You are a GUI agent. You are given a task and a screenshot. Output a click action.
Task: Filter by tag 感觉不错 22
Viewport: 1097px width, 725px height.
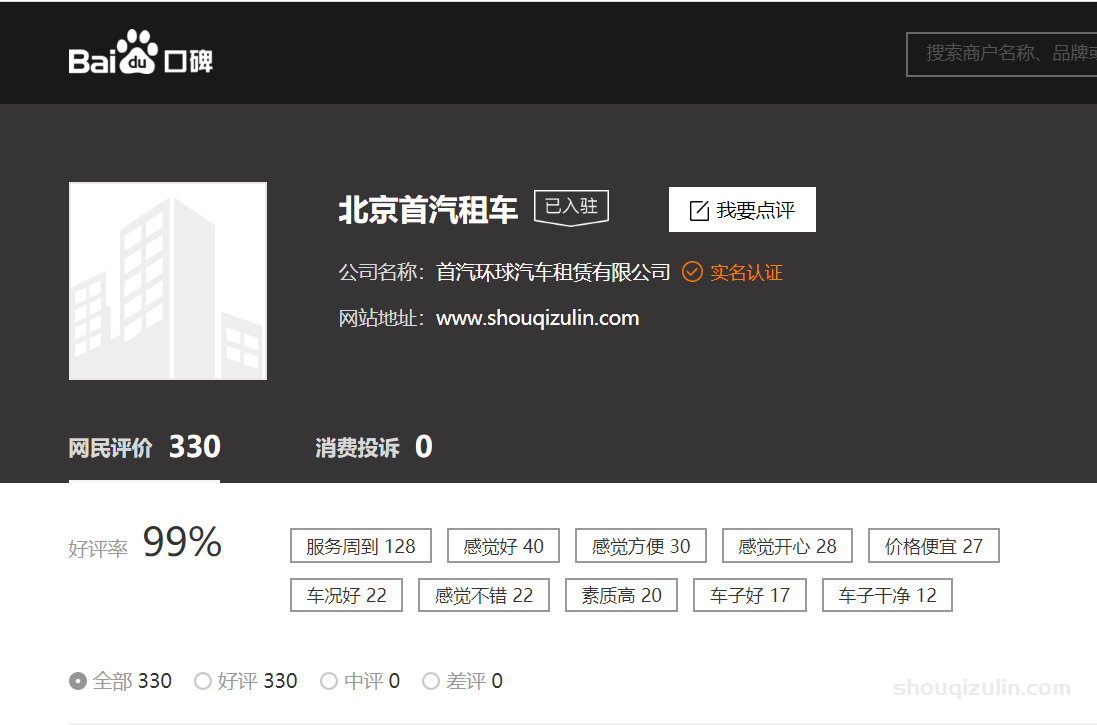(x=483, y=595)
